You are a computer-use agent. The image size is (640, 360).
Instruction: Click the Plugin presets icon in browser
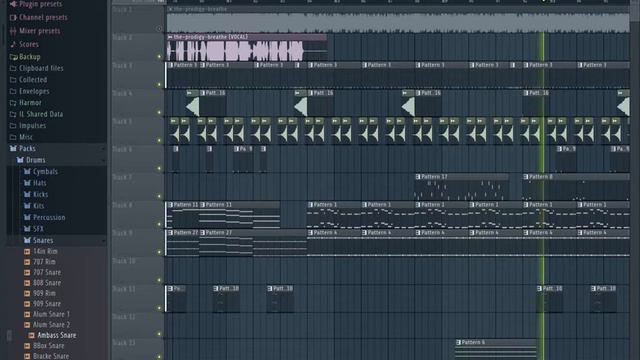click(x=13, y=4)
